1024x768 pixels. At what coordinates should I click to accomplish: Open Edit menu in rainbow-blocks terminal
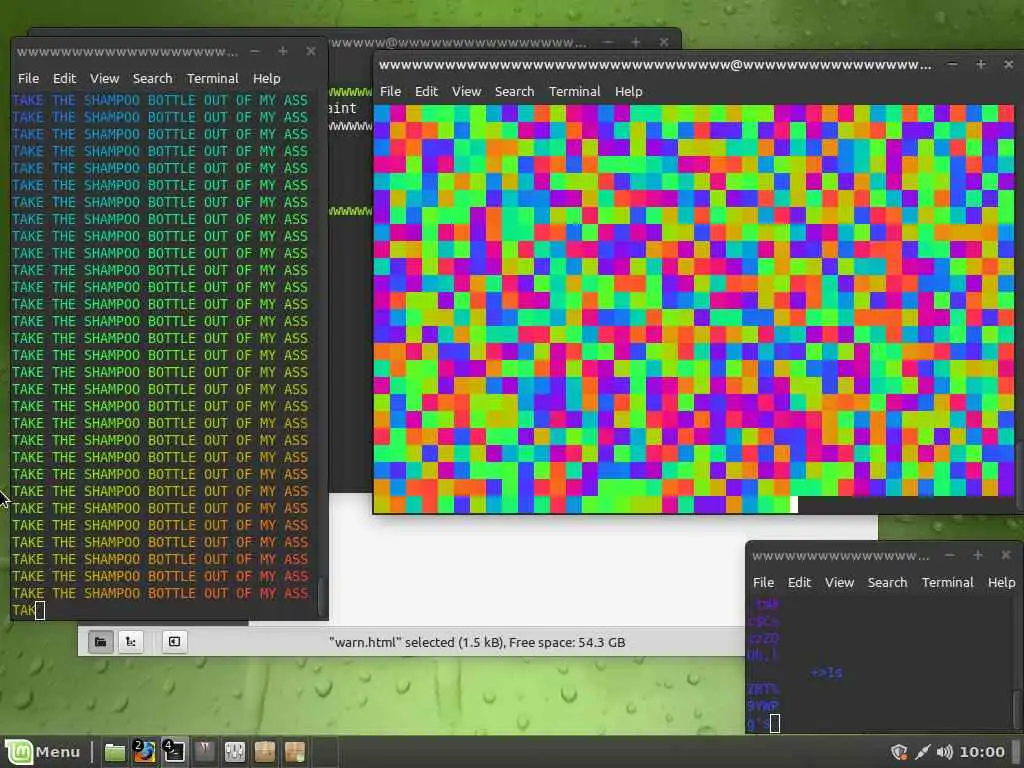pyautogui.click(x=426, y=91)
